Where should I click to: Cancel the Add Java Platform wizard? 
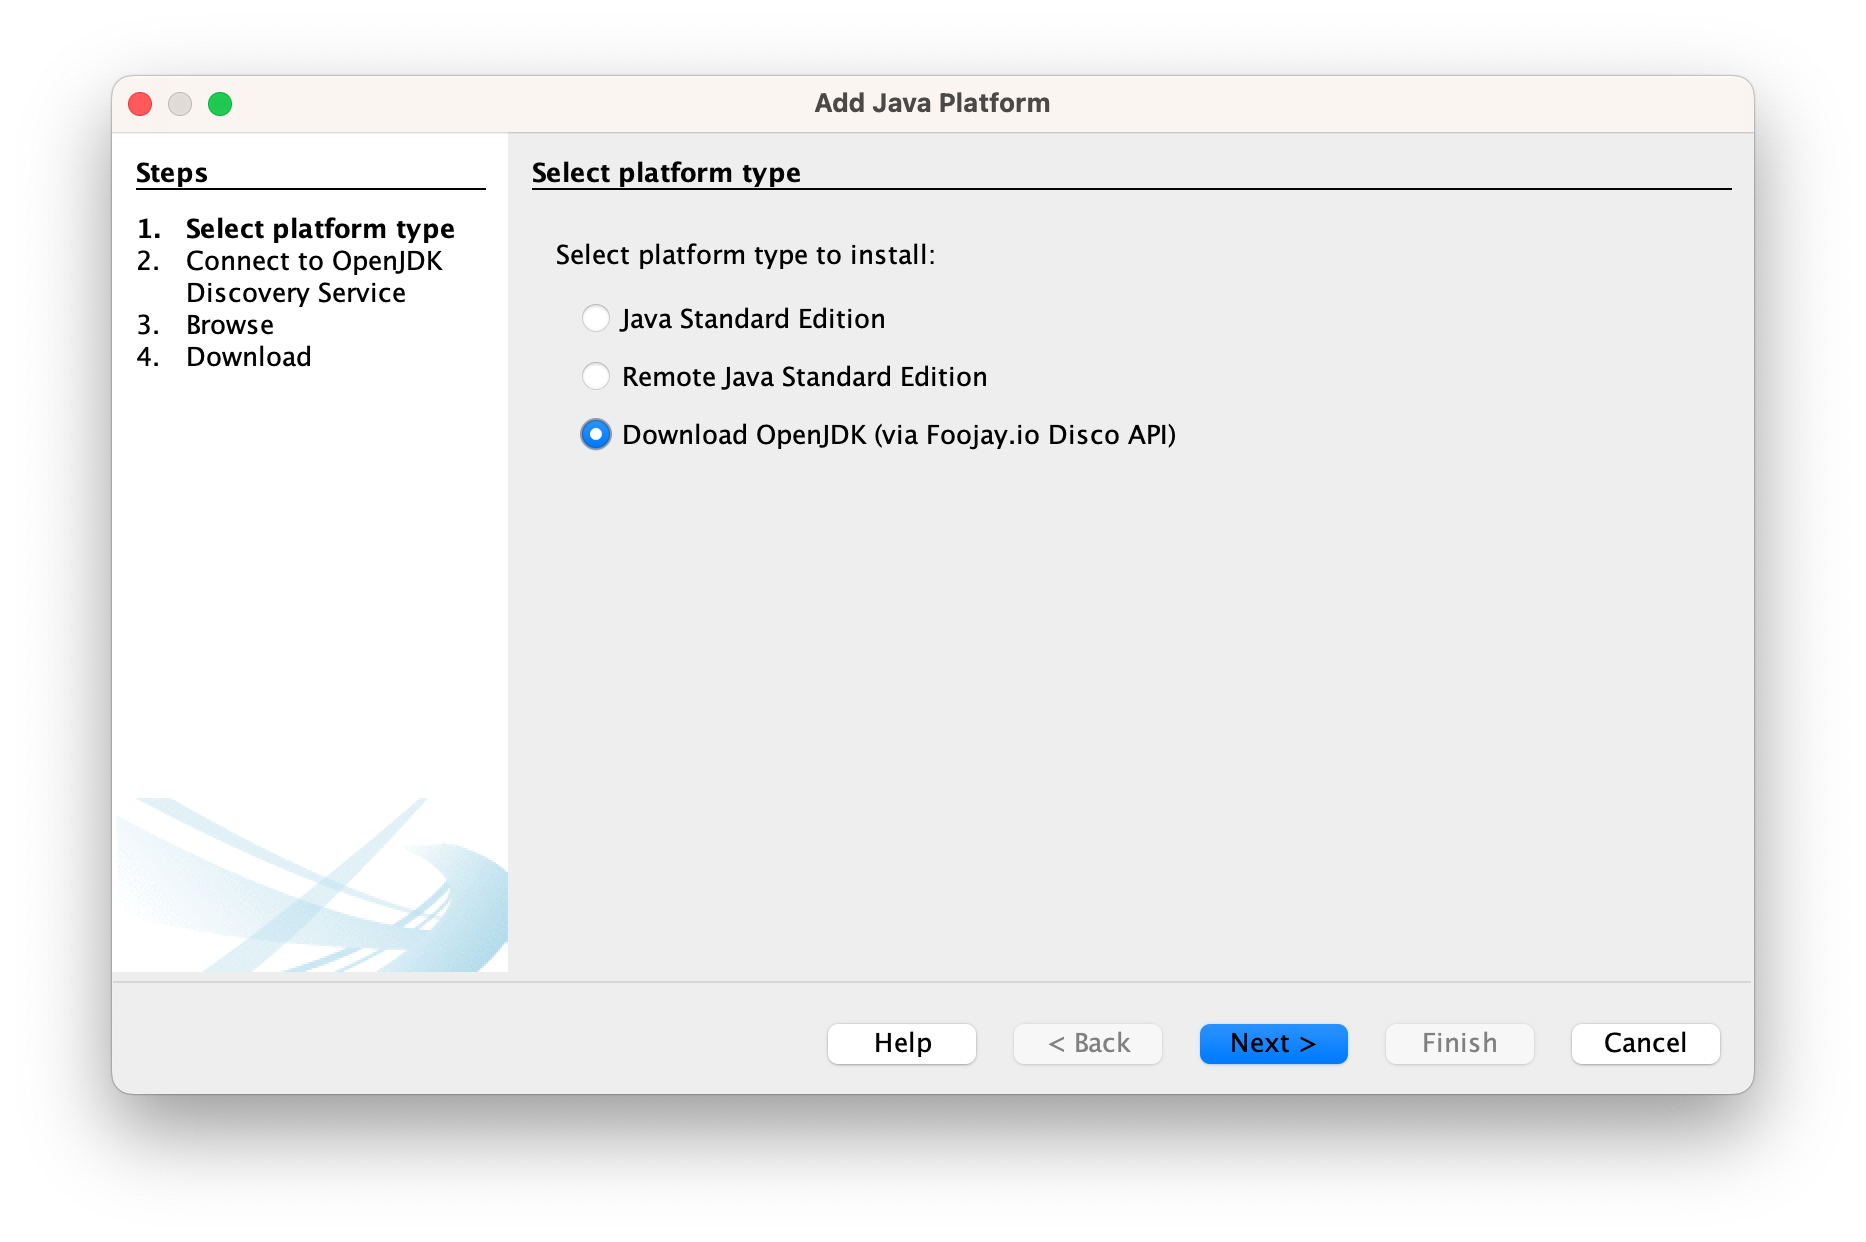(1645, 1043)
